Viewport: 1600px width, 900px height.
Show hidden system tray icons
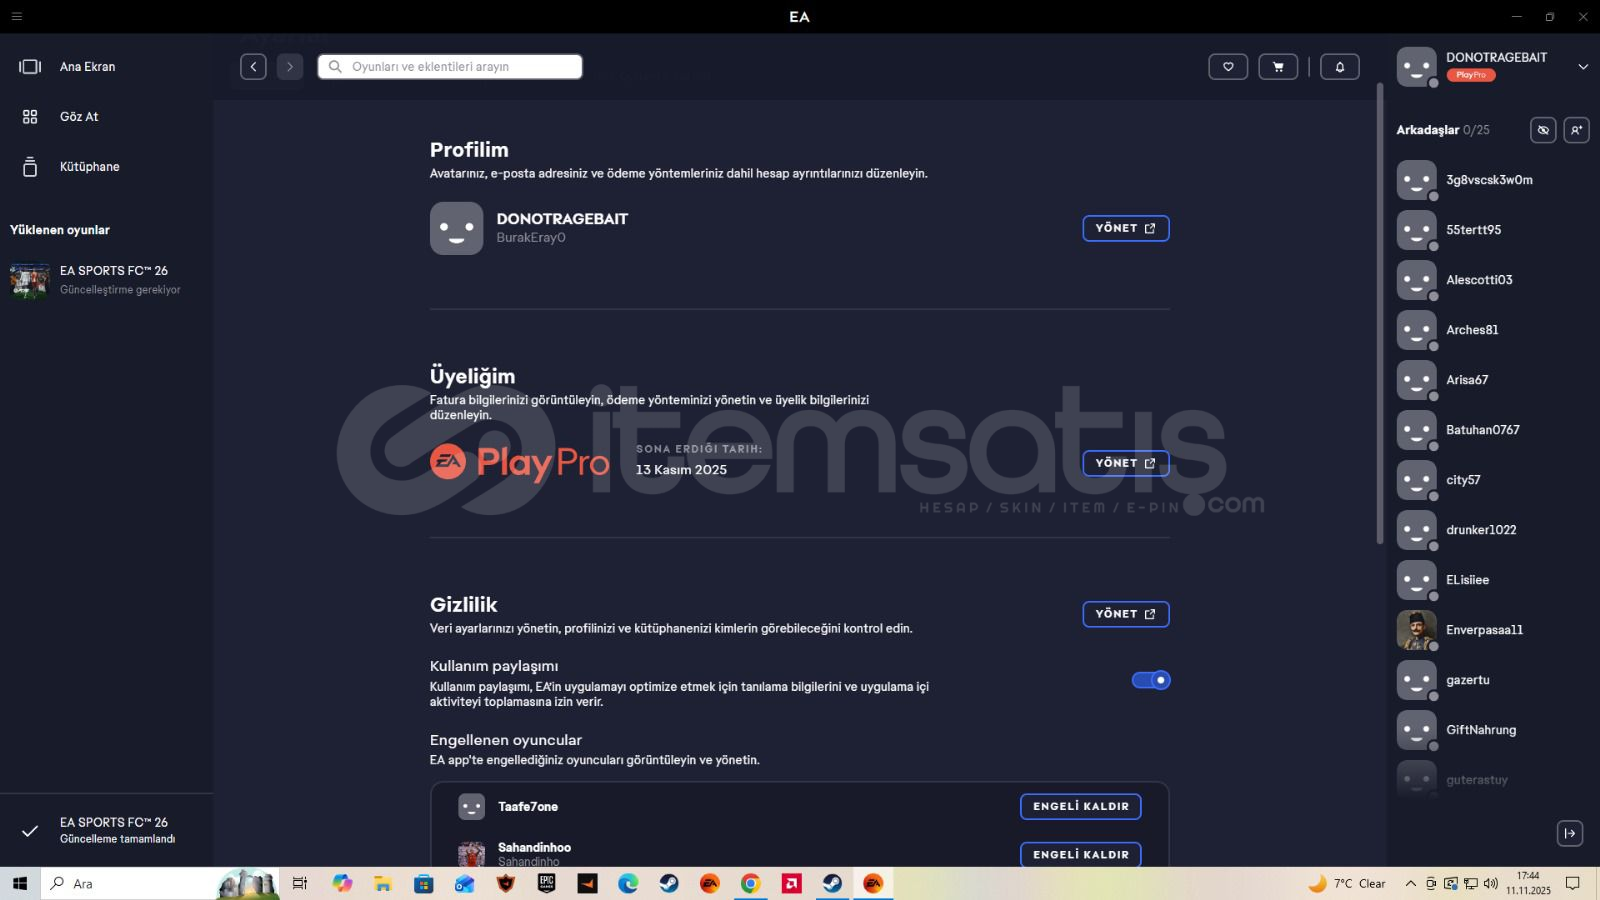(x=1410, y=884)
